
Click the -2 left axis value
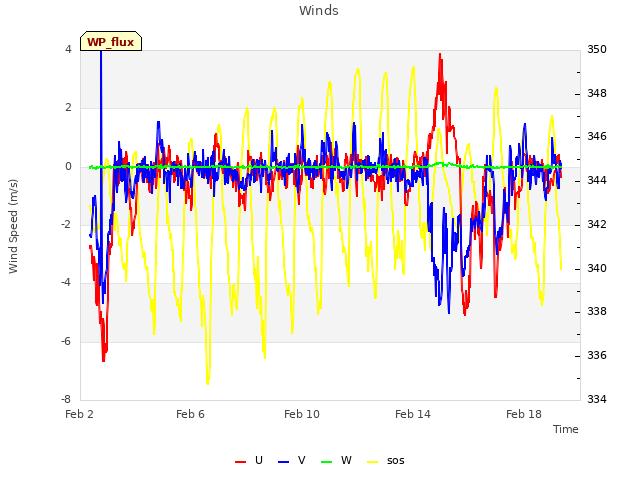[66, 224]
